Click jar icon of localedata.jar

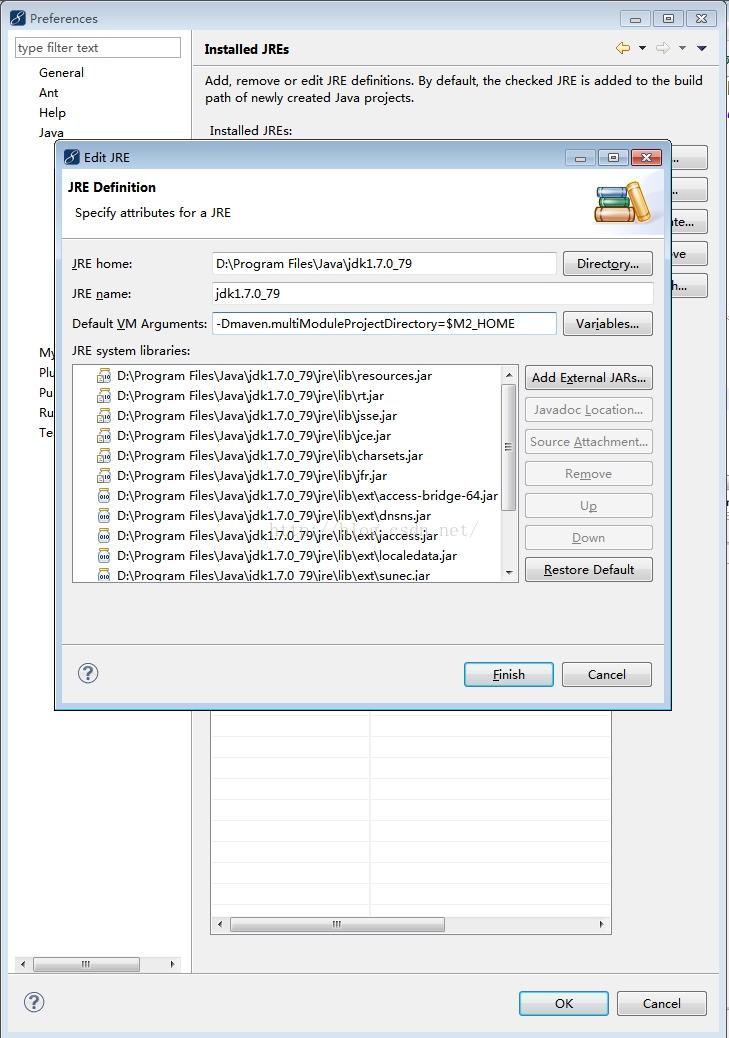(104, 556)
